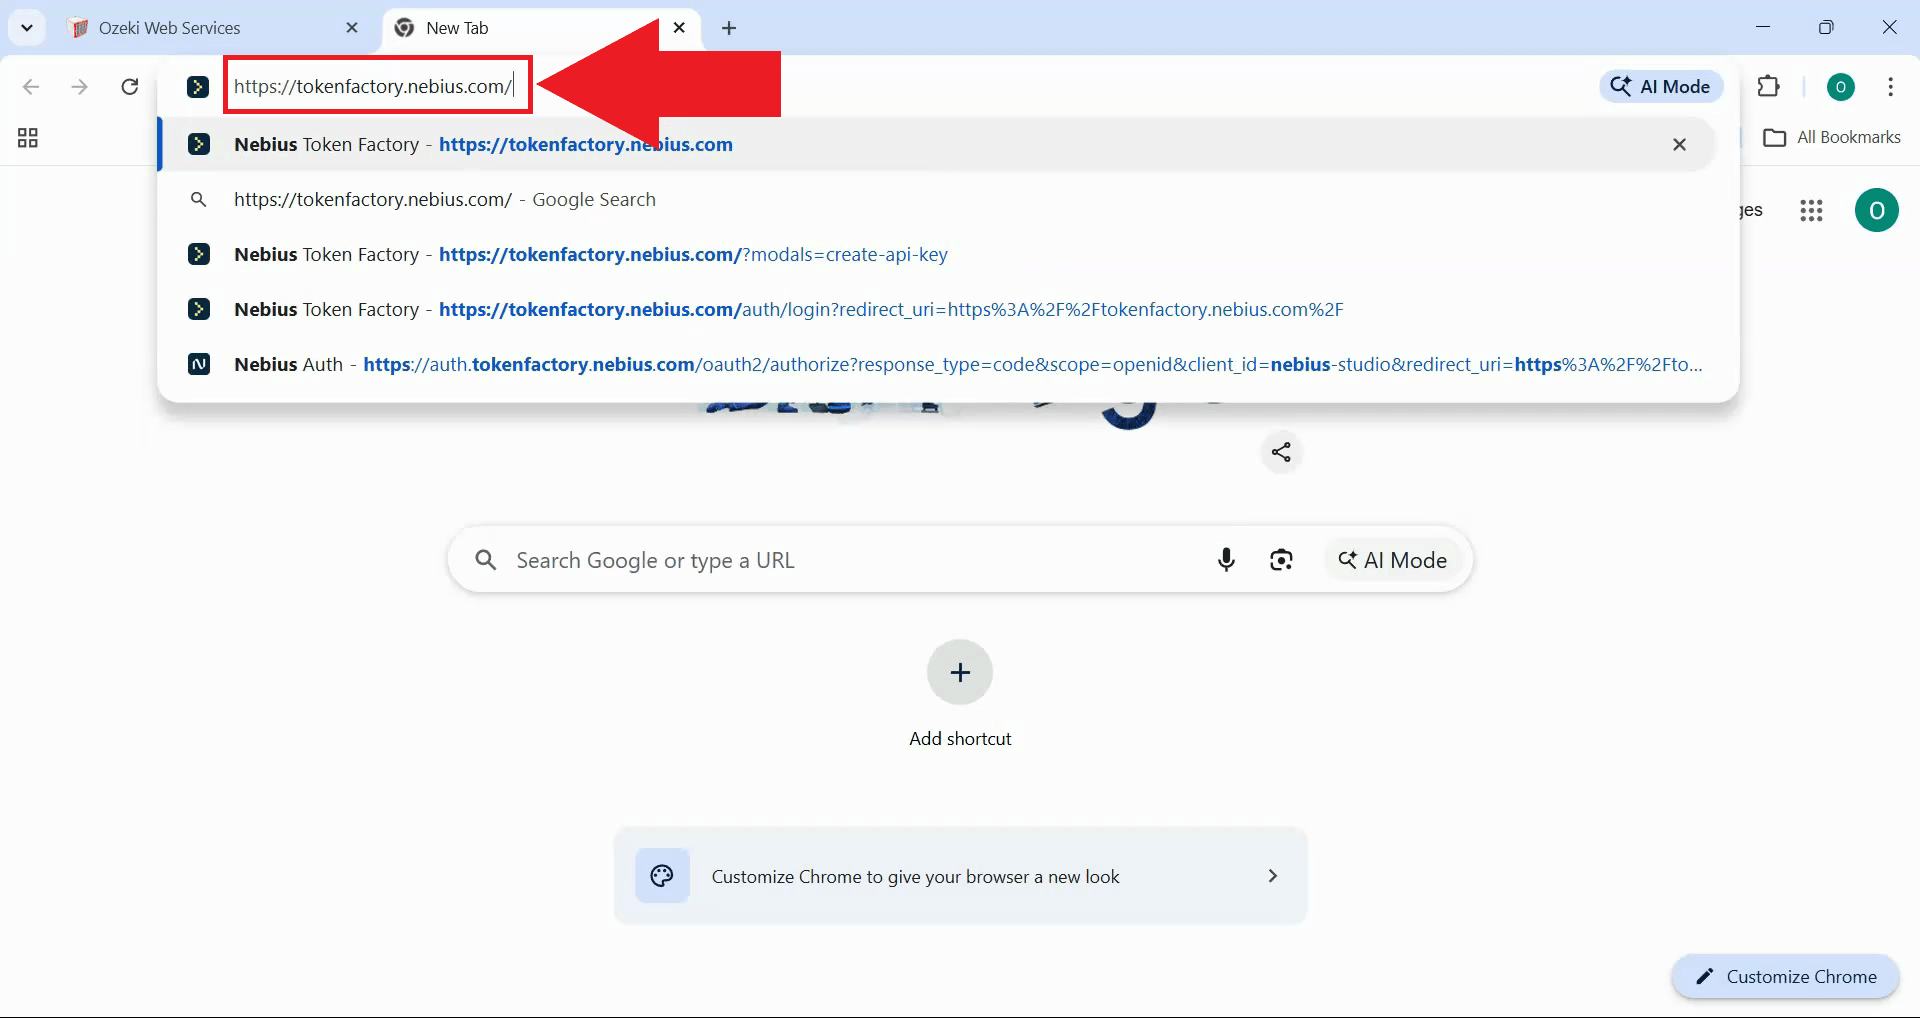Choose the create-api-key Nebius suggestion

tap(590, 255)
